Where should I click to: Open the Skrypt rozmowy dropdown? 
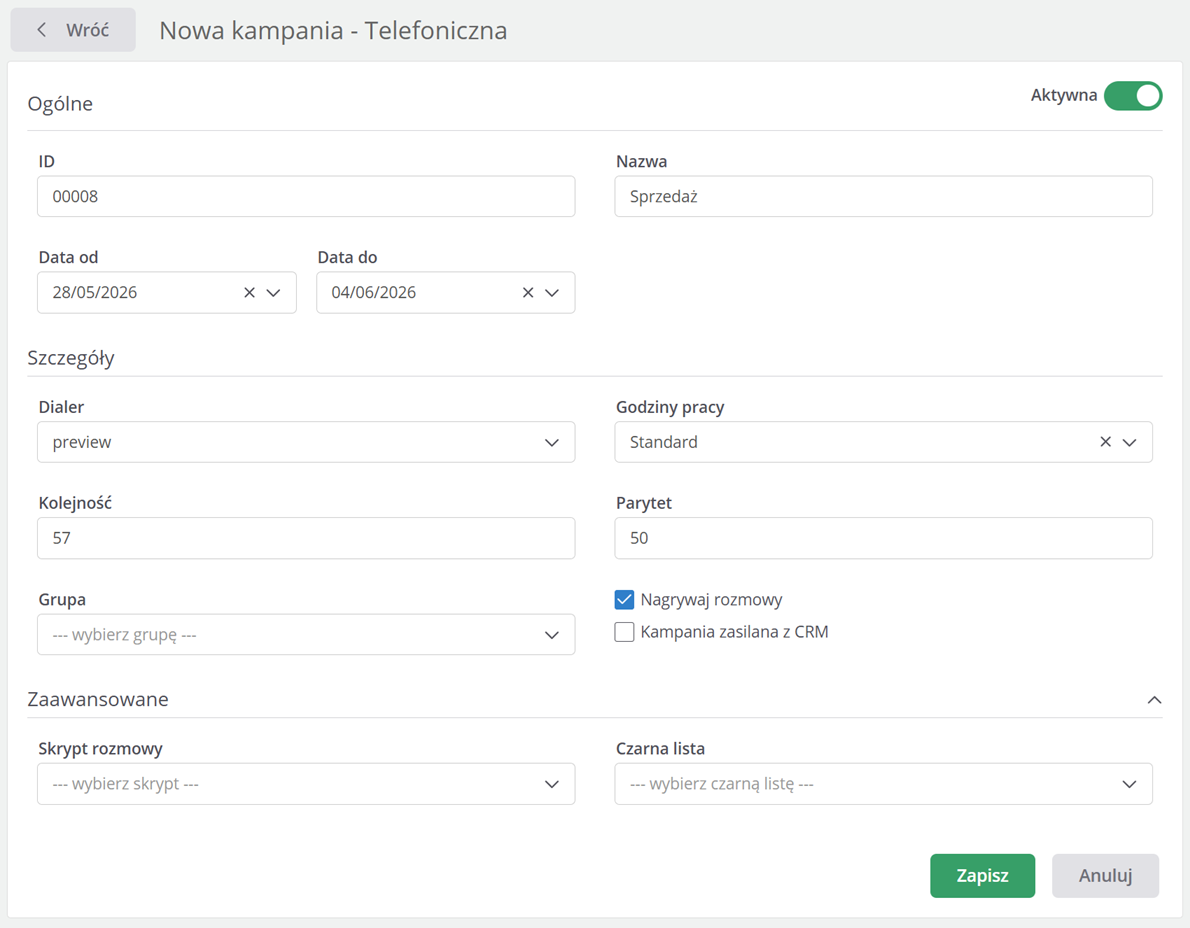306,784
